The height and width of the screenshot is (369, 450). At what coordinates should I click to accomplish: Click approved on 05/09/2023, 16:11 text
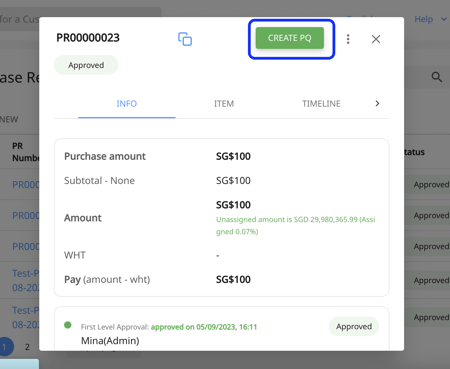204,327
